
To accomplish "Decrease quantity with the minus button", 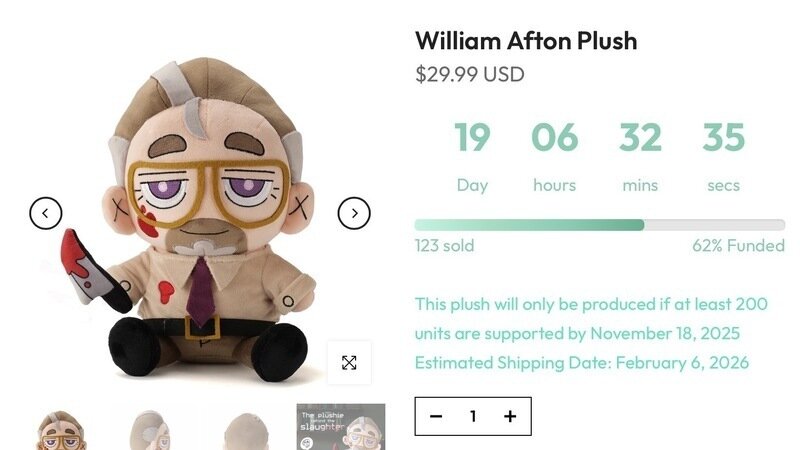I will [436, 417].
